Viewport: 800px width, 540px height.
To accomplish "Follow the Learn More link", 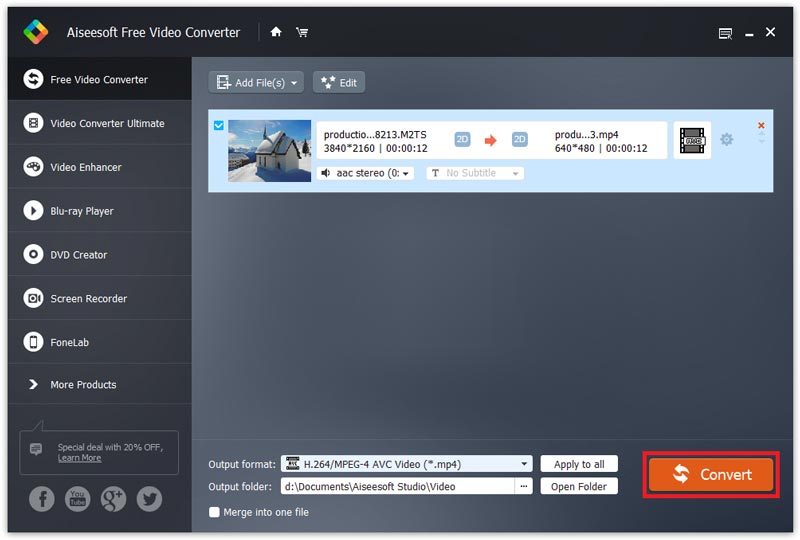I will tap(79, 458).
